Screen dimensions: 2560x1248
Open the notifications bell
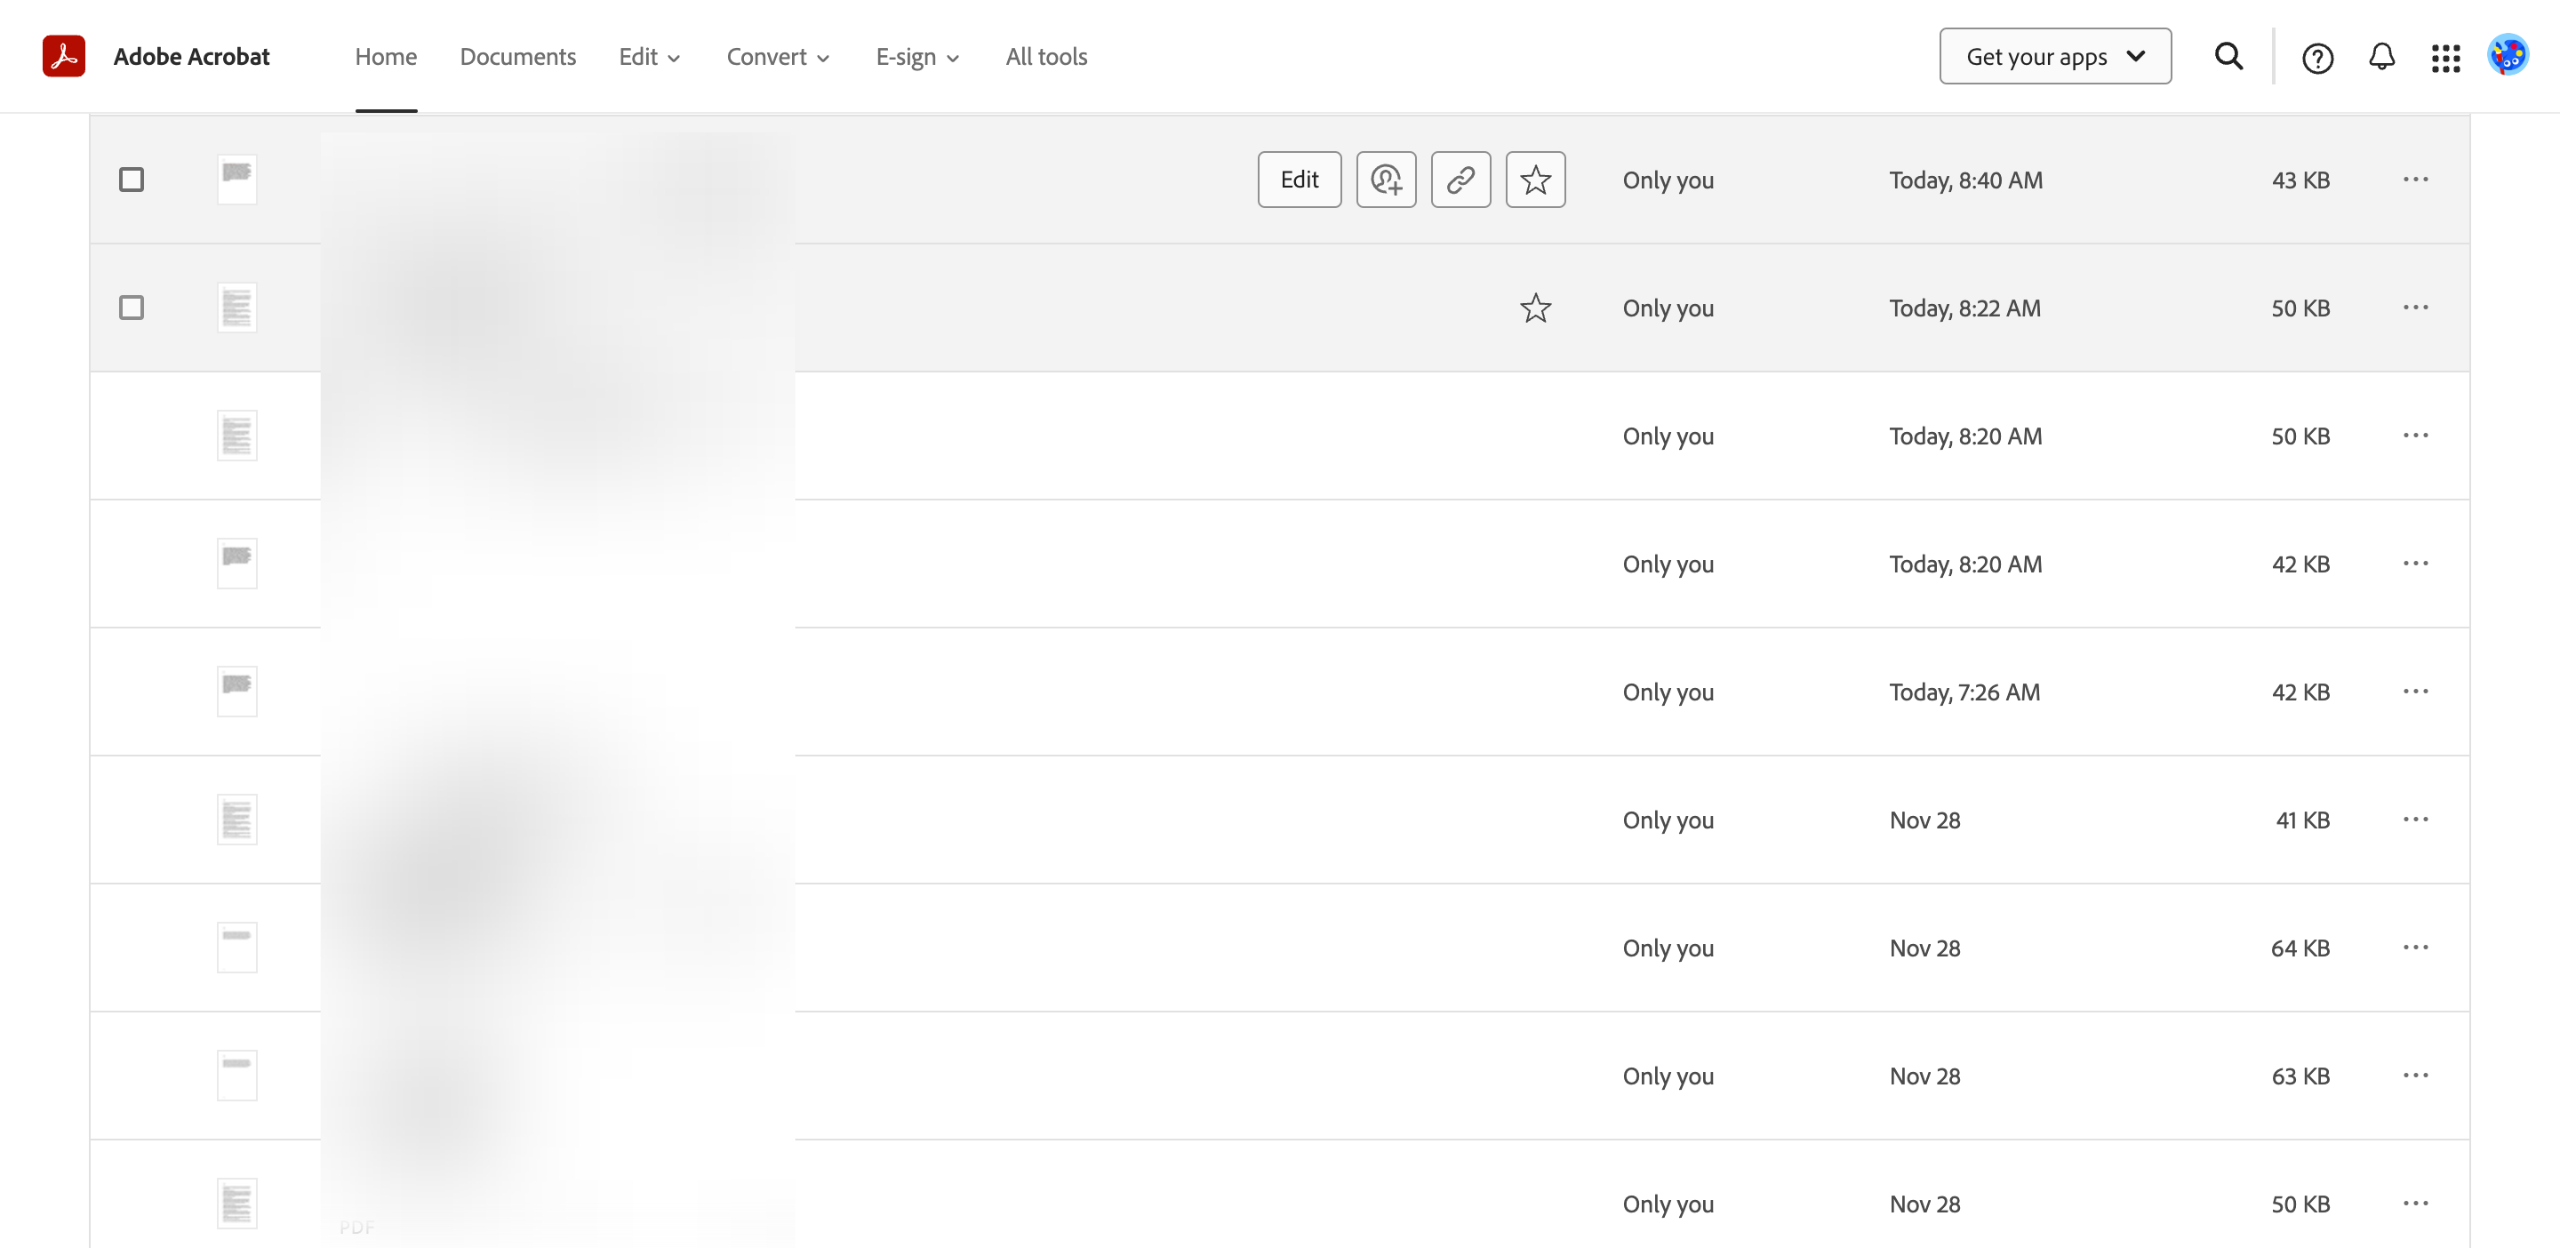(x=2382, y=56)
